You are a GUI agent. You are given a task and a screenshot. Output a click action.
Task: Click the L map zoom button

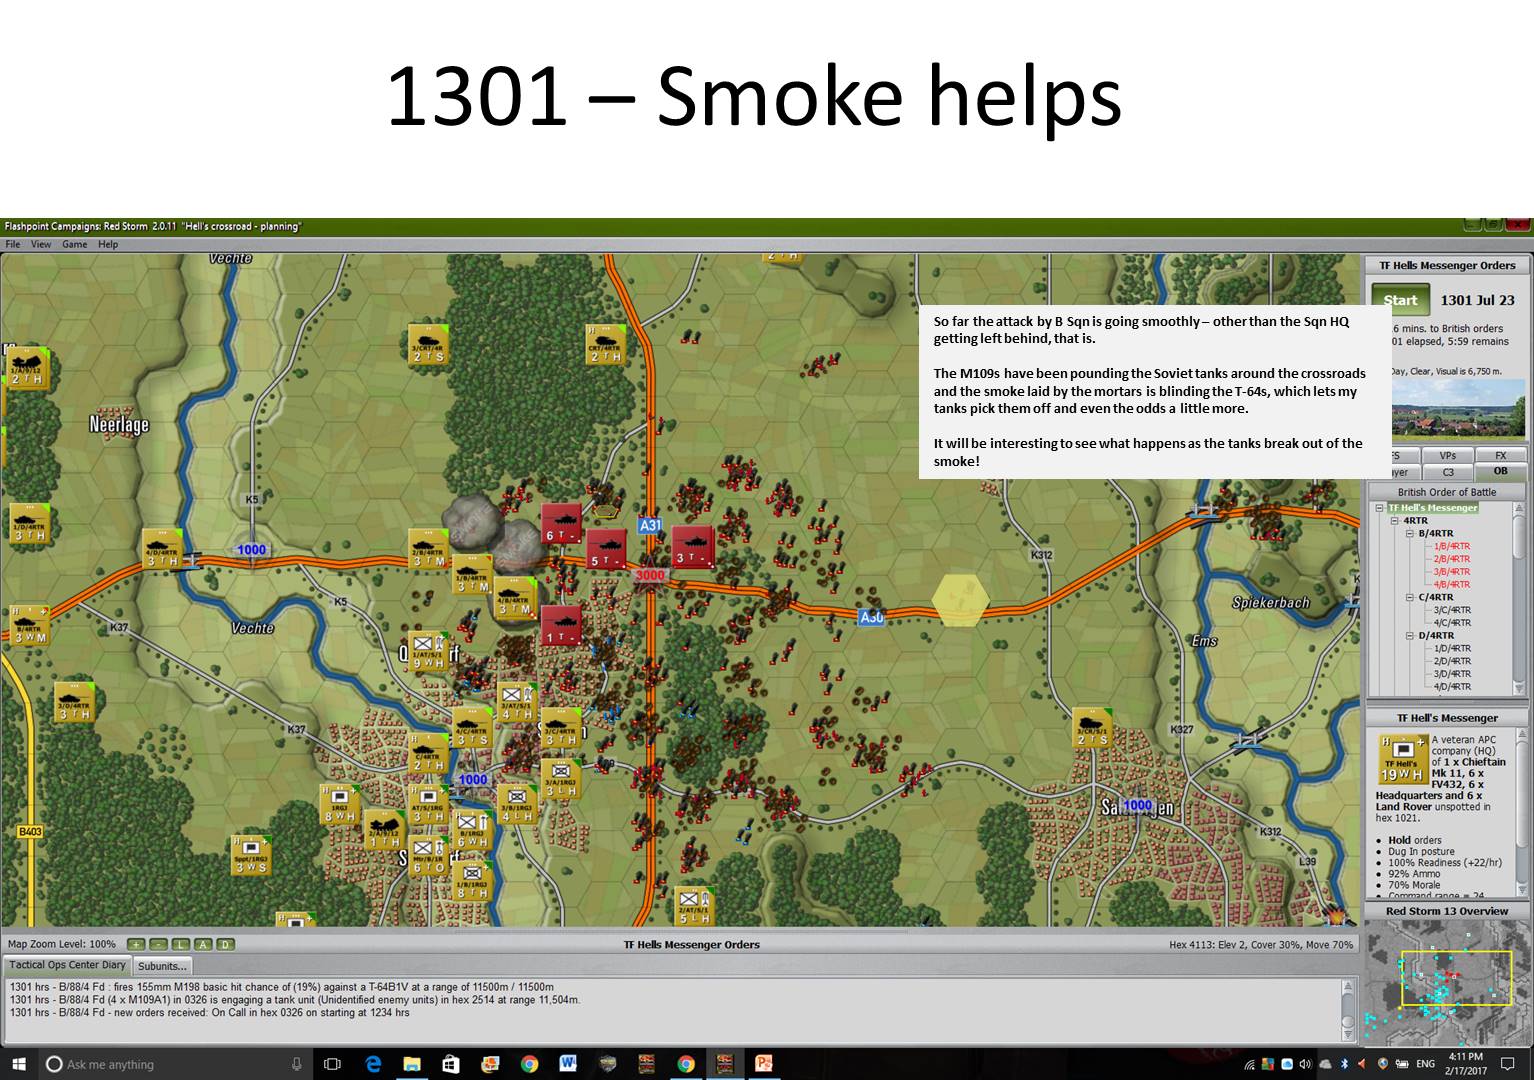pyautogui.click(x=181, y=944)
